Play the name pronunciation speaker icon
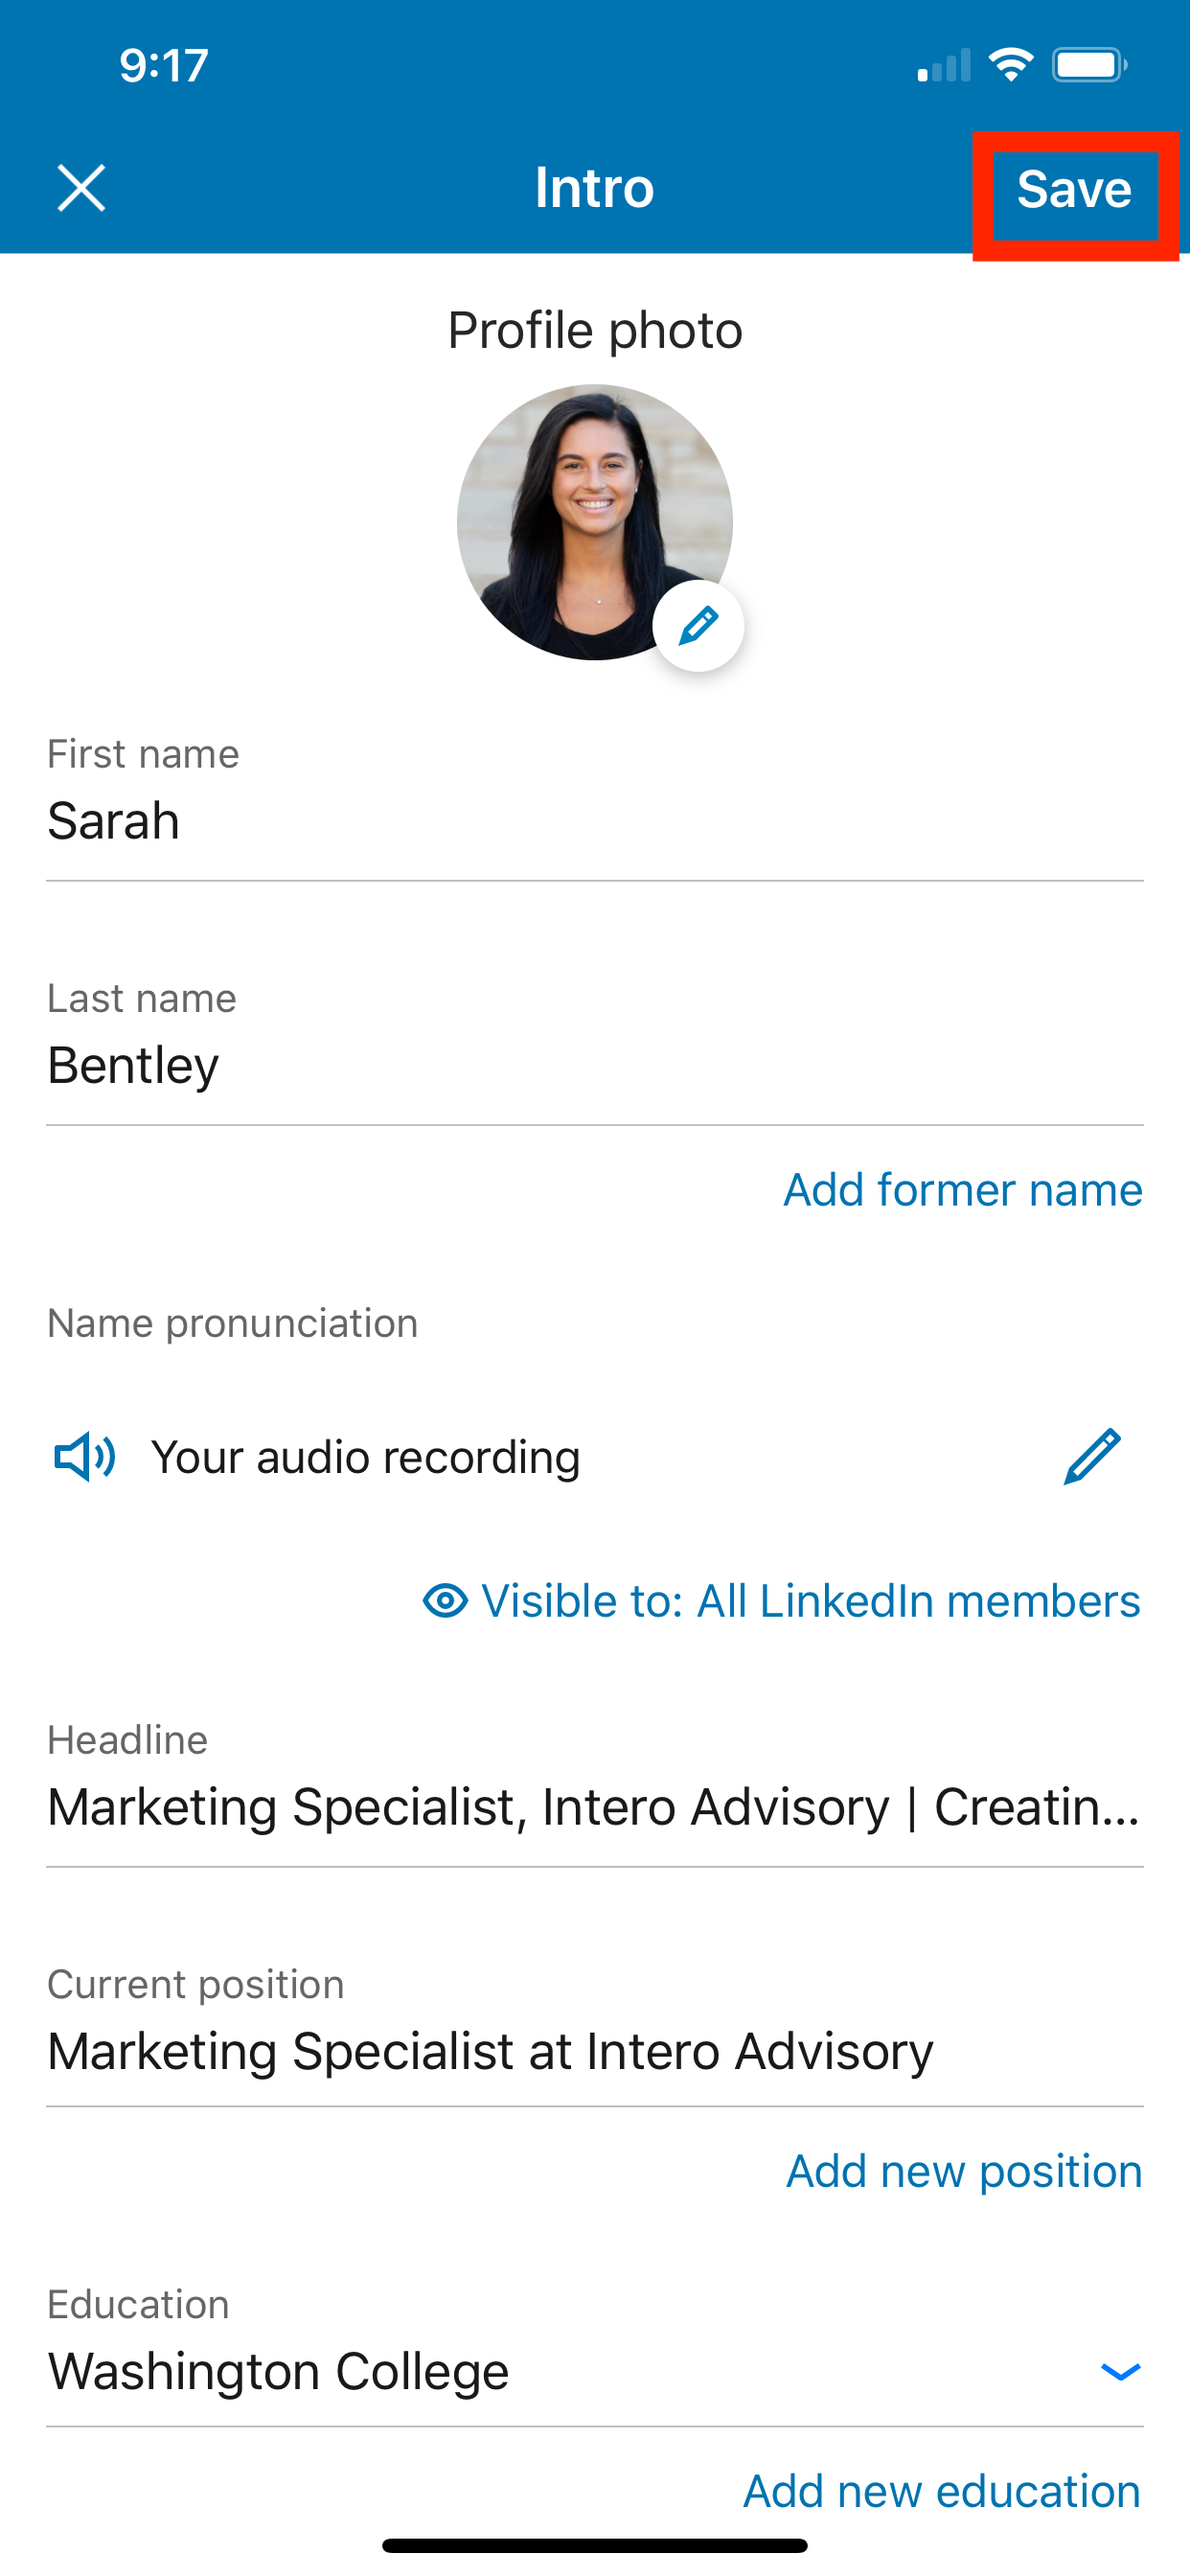The image size is (1190, 2576). (x=85, y=1456)
